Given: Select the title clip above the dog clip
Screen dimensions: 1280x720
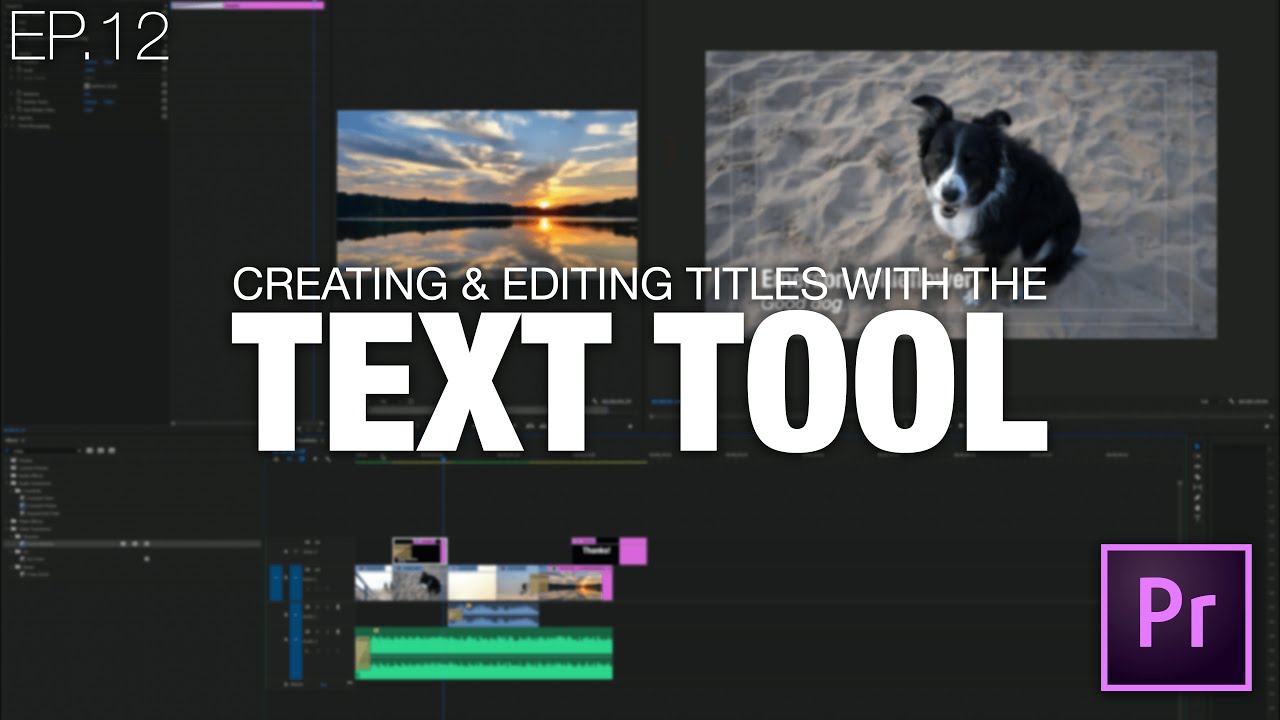Looking at the screenshot, I should pos(419,551).
